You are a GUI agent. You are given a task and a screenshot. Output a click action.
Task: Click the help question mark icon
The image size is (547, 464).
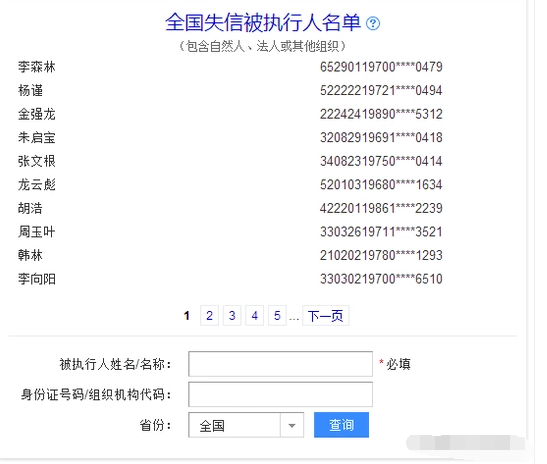click(373, 23)
